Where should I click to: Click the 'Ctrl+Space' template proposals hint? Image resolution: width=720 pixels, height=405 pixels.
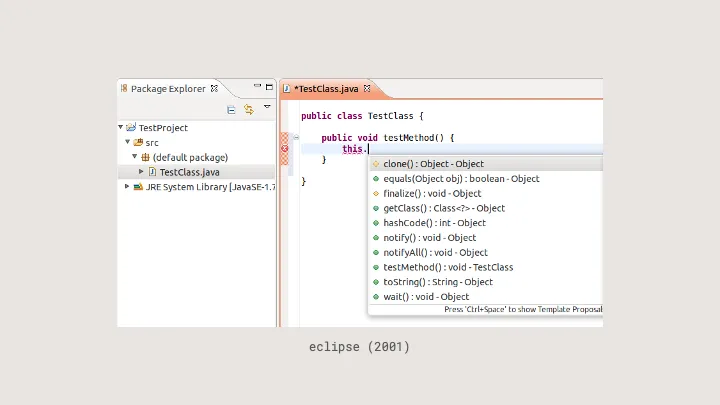coord(523,309)
